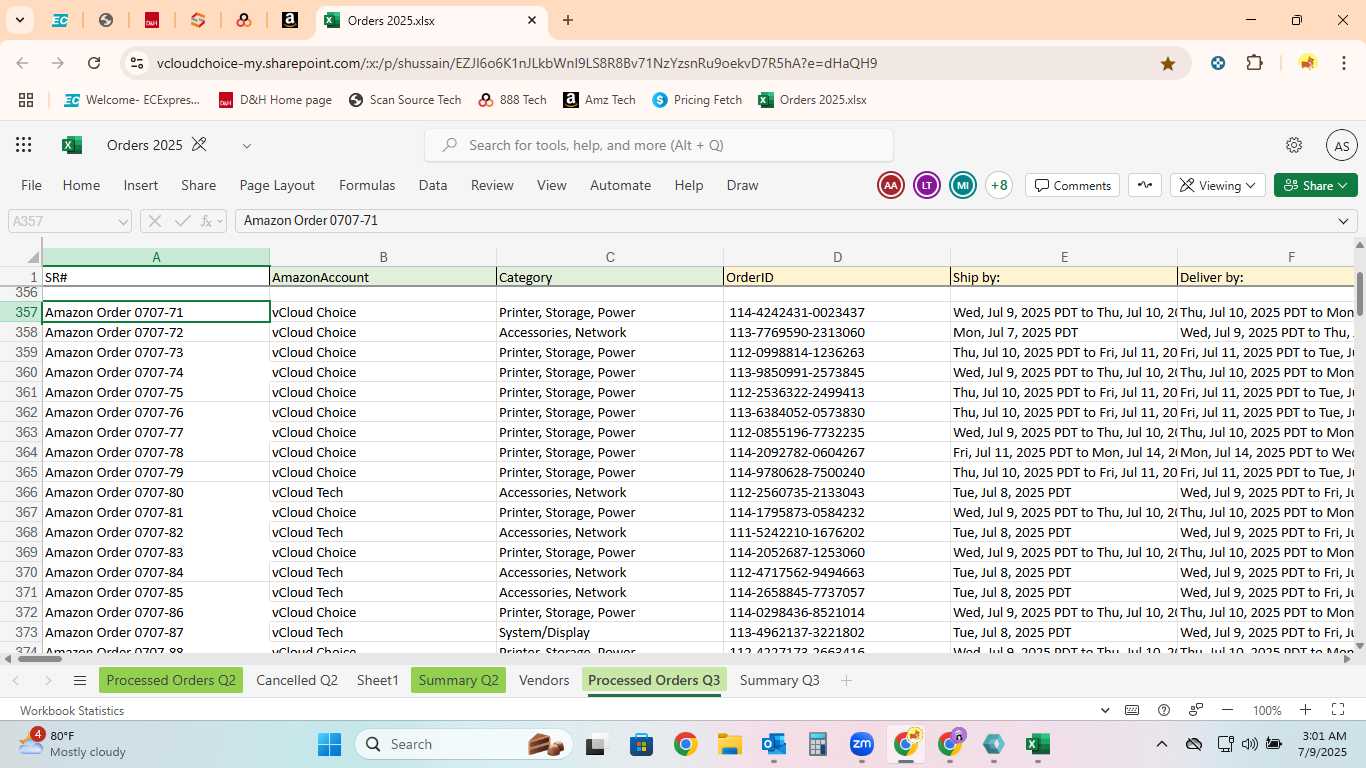The image size is (1366, 768).
Task: Click the insert function fx icon
Action: [x=207, y=221]
